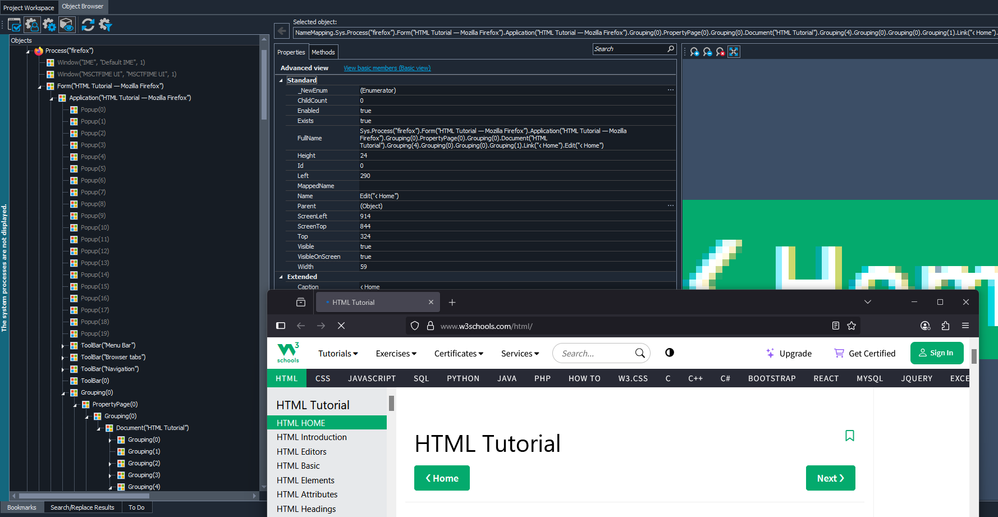Click the back arrow beside Selected object field
The height and width of the screenshot is (517, 998).
(x=282, y=31)
